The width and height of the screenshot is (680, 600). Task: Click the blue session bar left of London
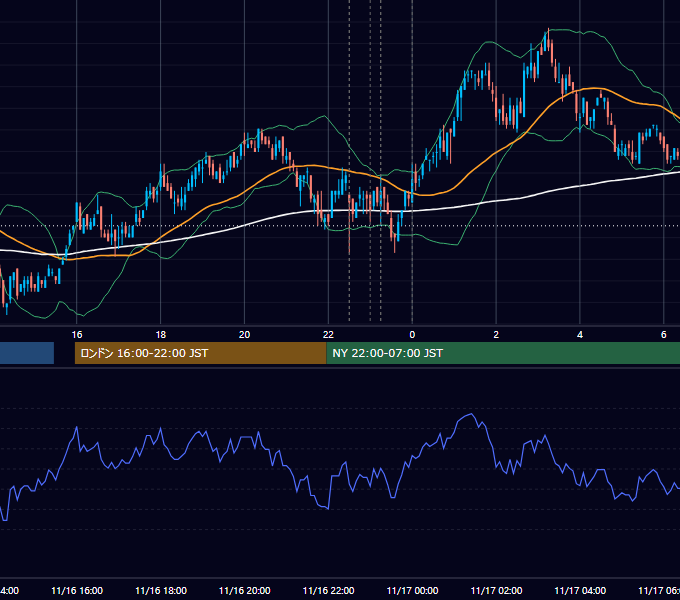pos(27,353)
